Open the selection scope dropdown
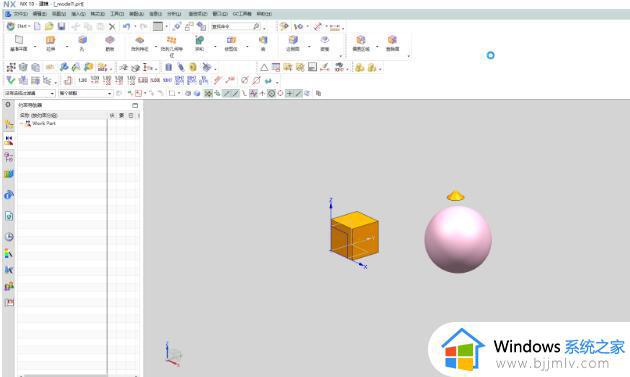The height and width of the screenshot is (377, 630). [x=85, y=93]
